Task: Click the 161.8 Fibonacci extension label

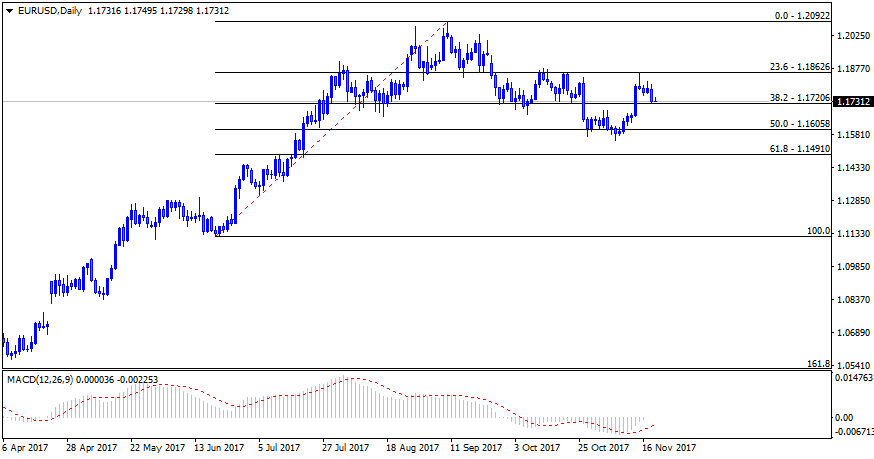Action: tap(819, 364)
